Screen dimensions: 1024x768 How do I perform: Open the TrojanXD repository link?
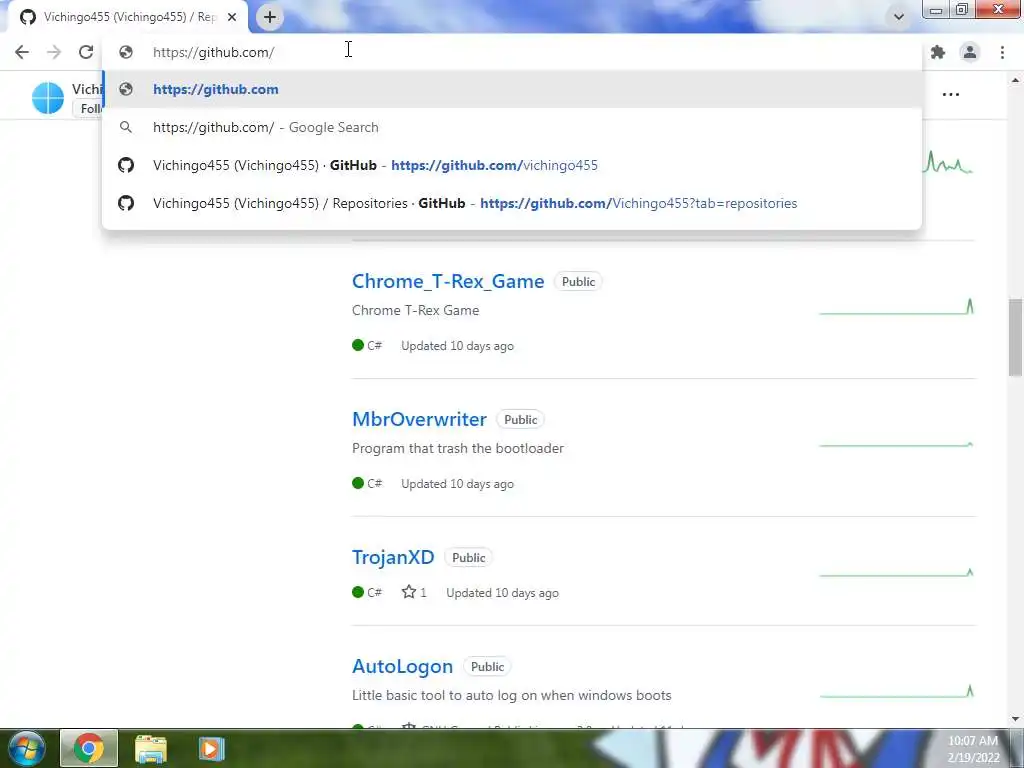pyautogui.click(x=393, y=557)
